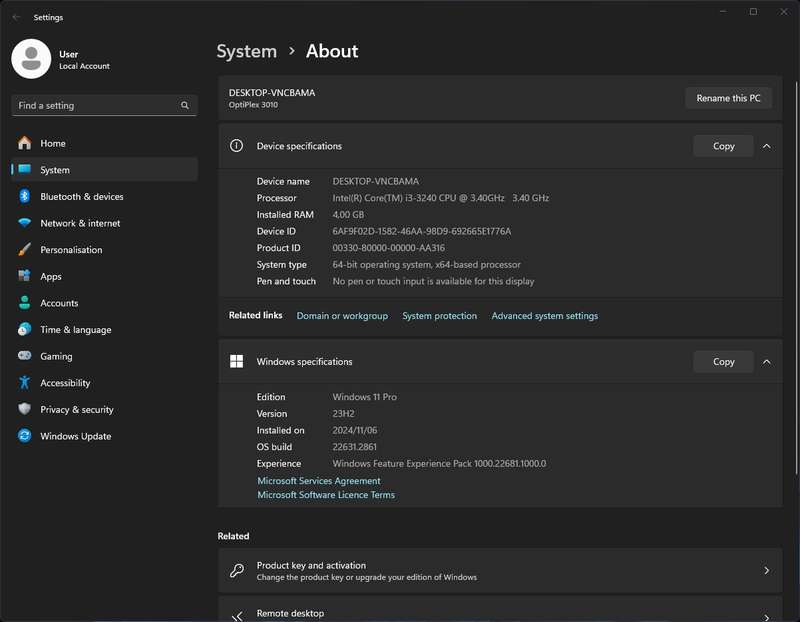Open Product key and activation chevron
Image resolution: width=800 pixels, height=622 pixels.
click(766, 570)
